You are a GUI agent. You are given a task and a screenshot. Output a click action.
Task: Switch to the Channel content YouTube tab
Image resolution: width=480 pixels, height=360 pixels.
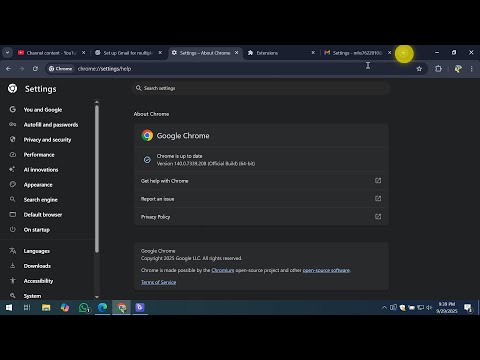52,53
